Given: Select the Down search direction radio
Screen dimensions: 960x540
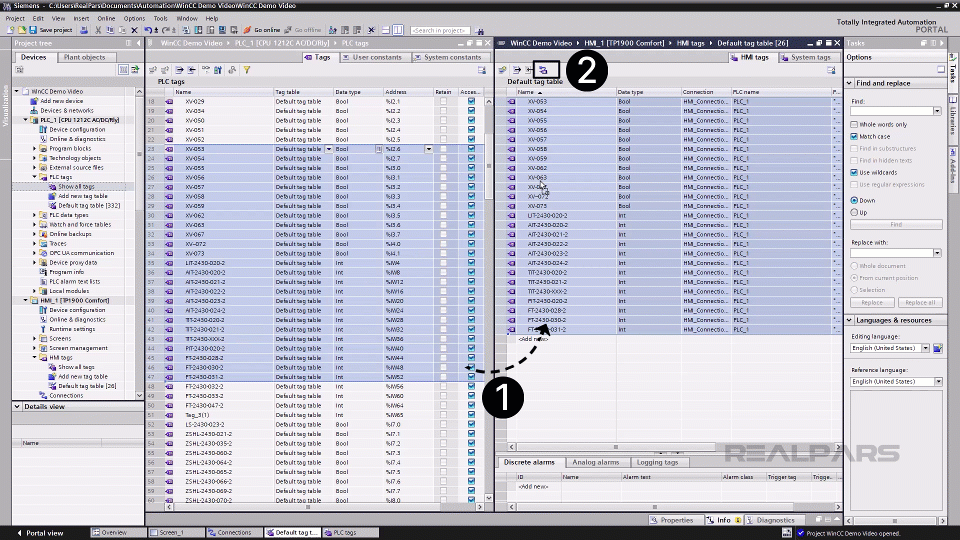Looking at the screenshot, I should 854,200.
